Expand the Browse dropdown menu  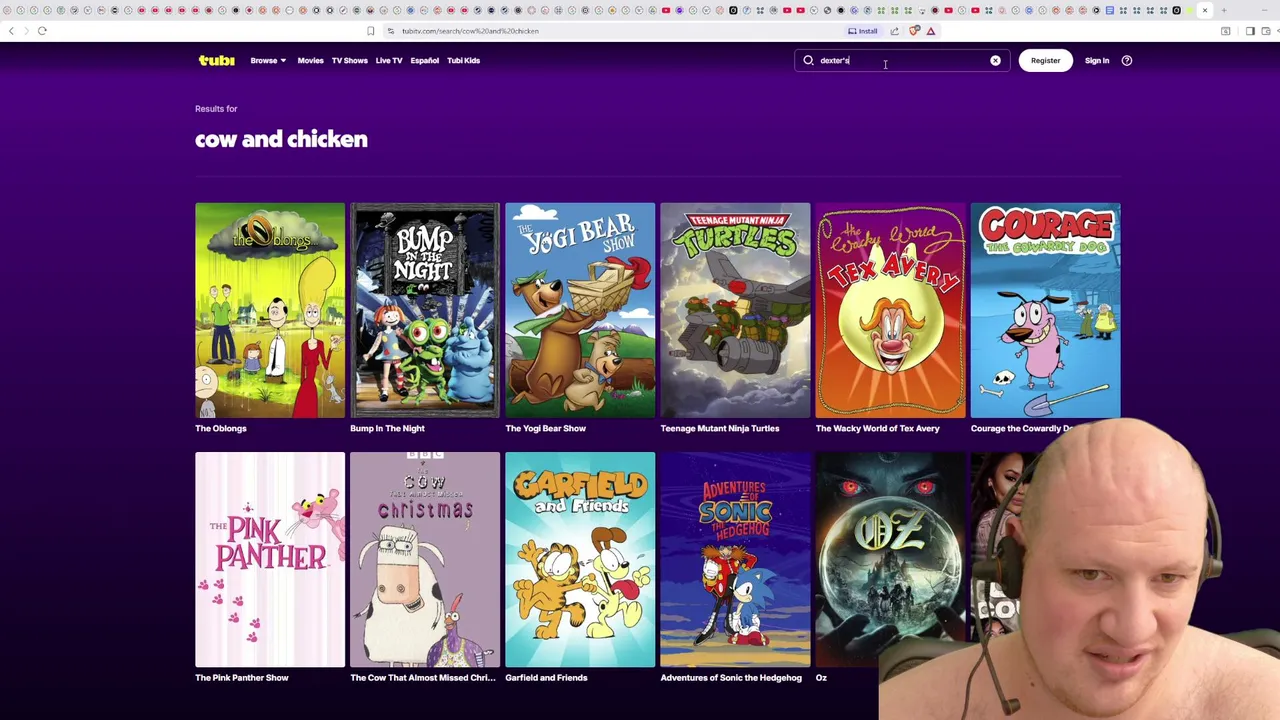[x=268, y=60]
